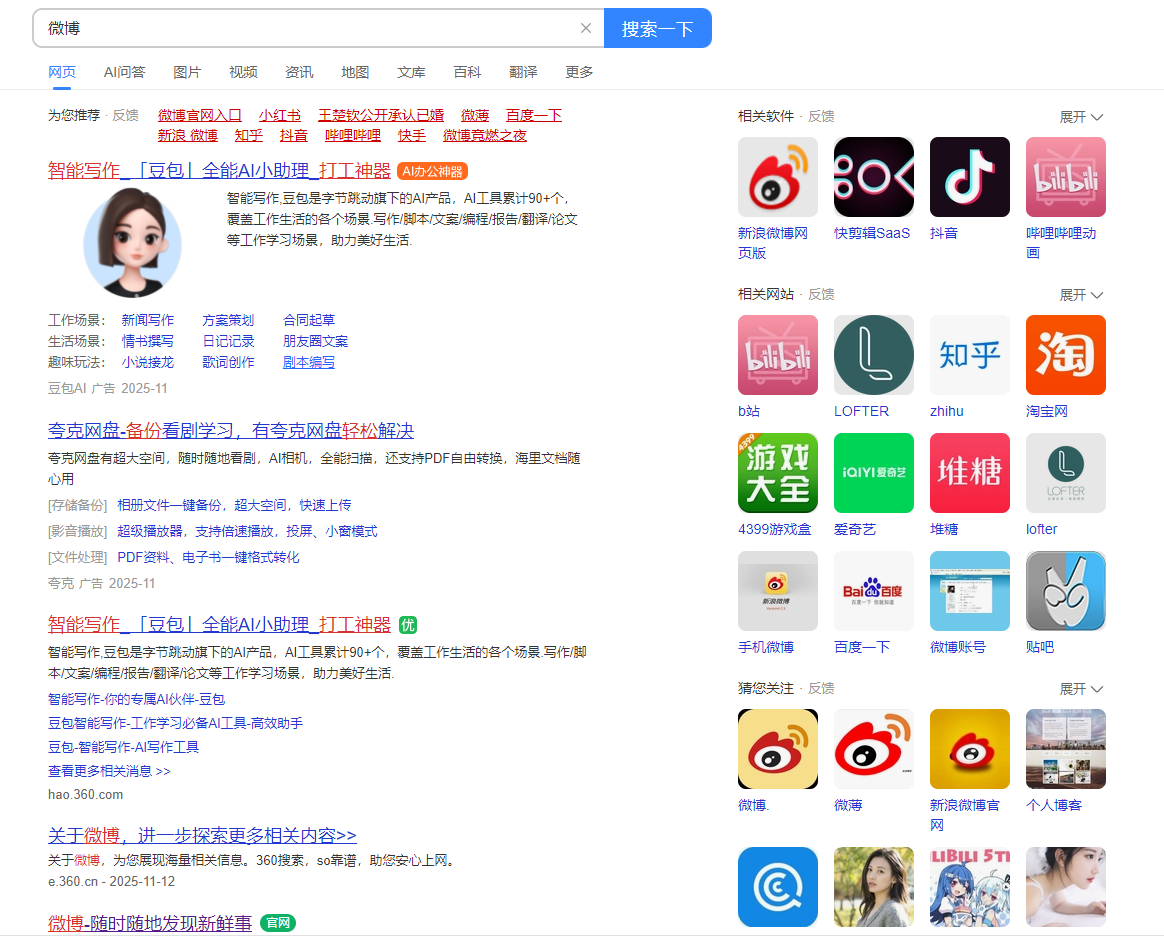Screen dimensions: 1164x936
Task: Open the dark green LOFTER icon
Action: [874, 355]
